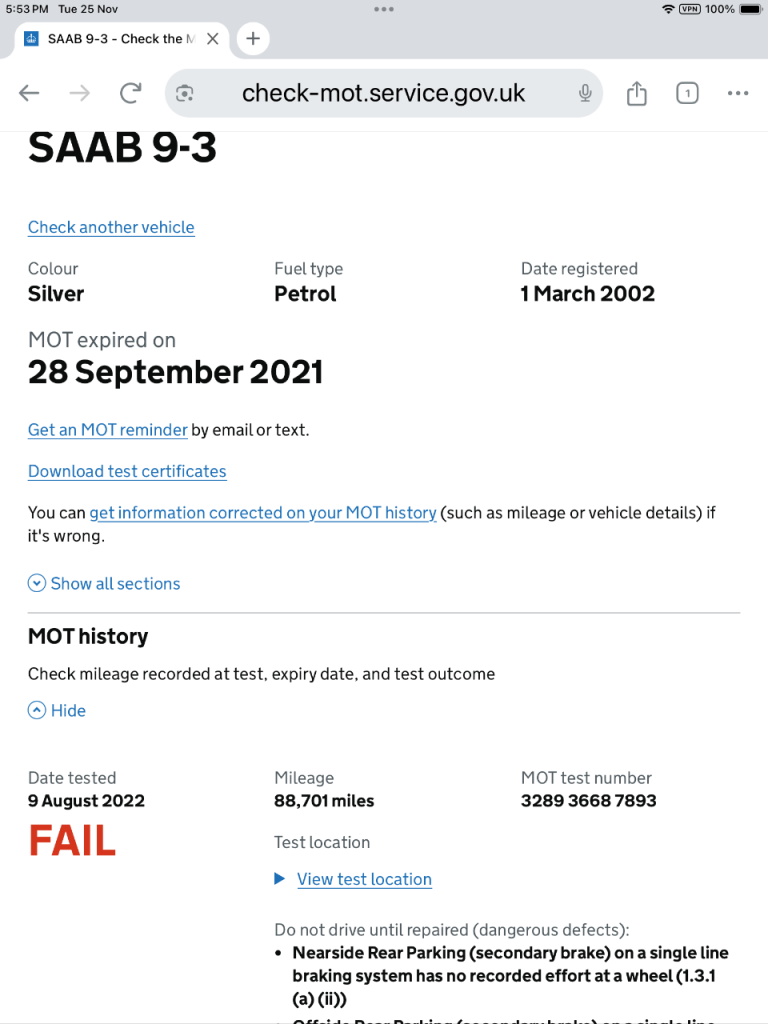The image size is (768, 1024).
Task: Follow the Download test certificates link
Action: [x=127, y=471]
